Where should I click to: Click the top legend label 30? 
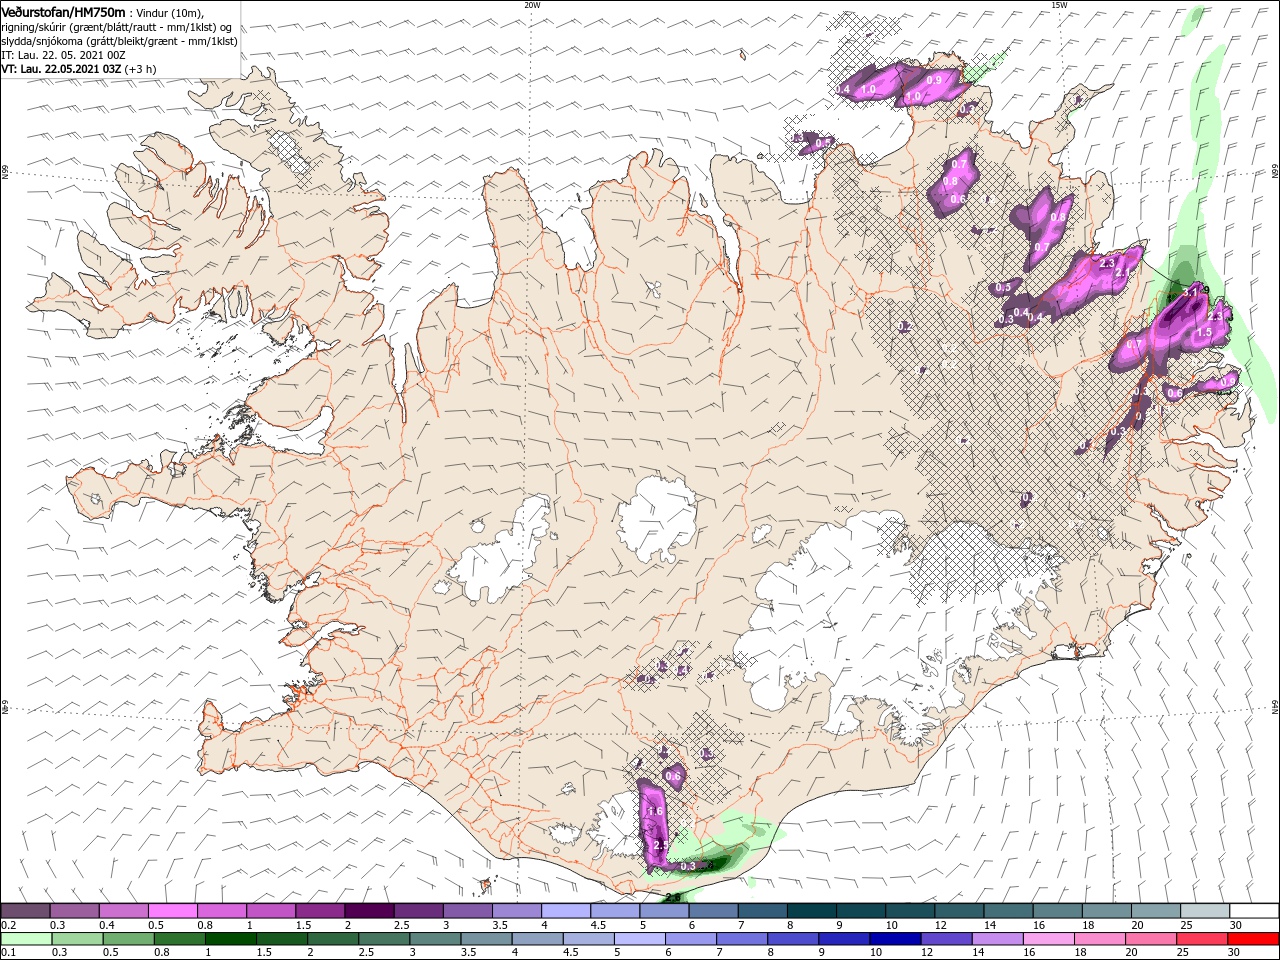tap(1236, 925)
